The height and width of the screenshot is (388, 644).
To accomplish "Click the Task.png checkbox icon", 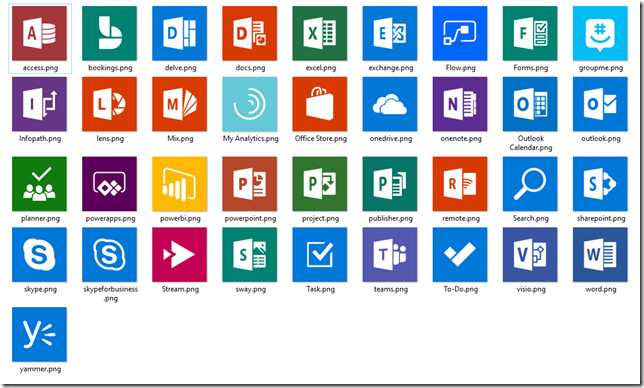I will [x=320, y=255].
